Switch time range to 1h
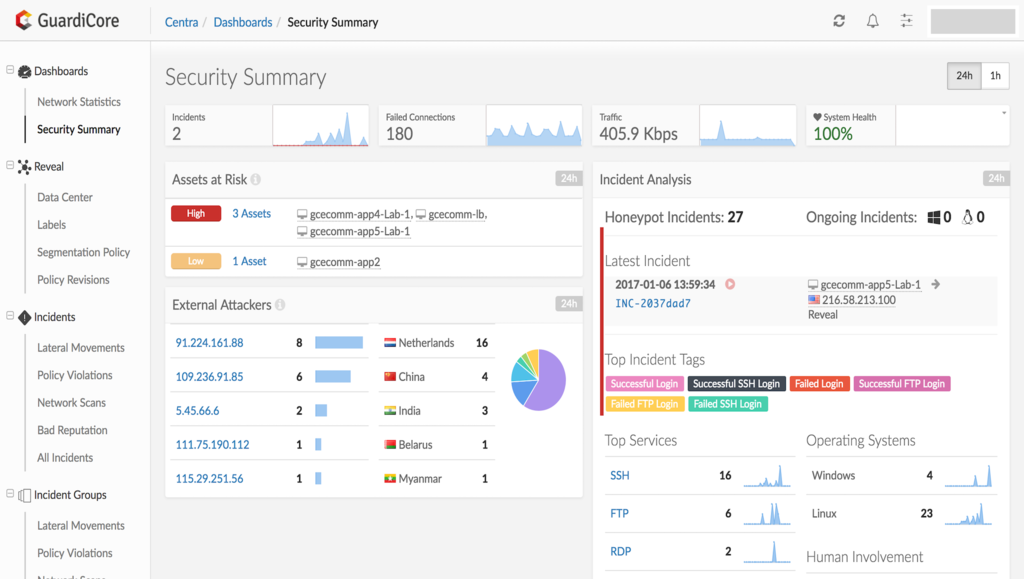Image resolution: width=1024 pixels, height=579 pixels. click(995, 76)
